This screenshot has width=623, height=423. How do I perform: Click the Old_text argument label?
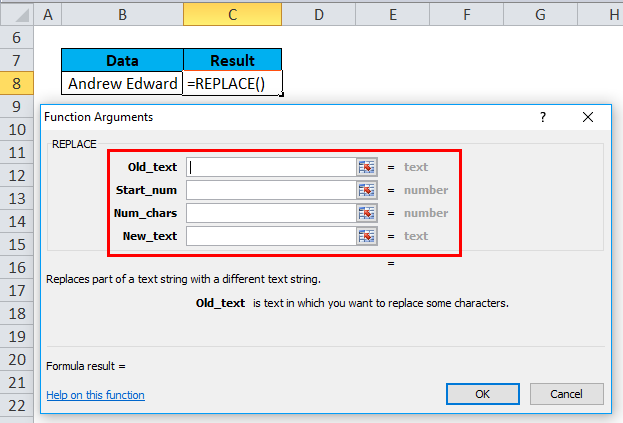[x=152, y=167]
